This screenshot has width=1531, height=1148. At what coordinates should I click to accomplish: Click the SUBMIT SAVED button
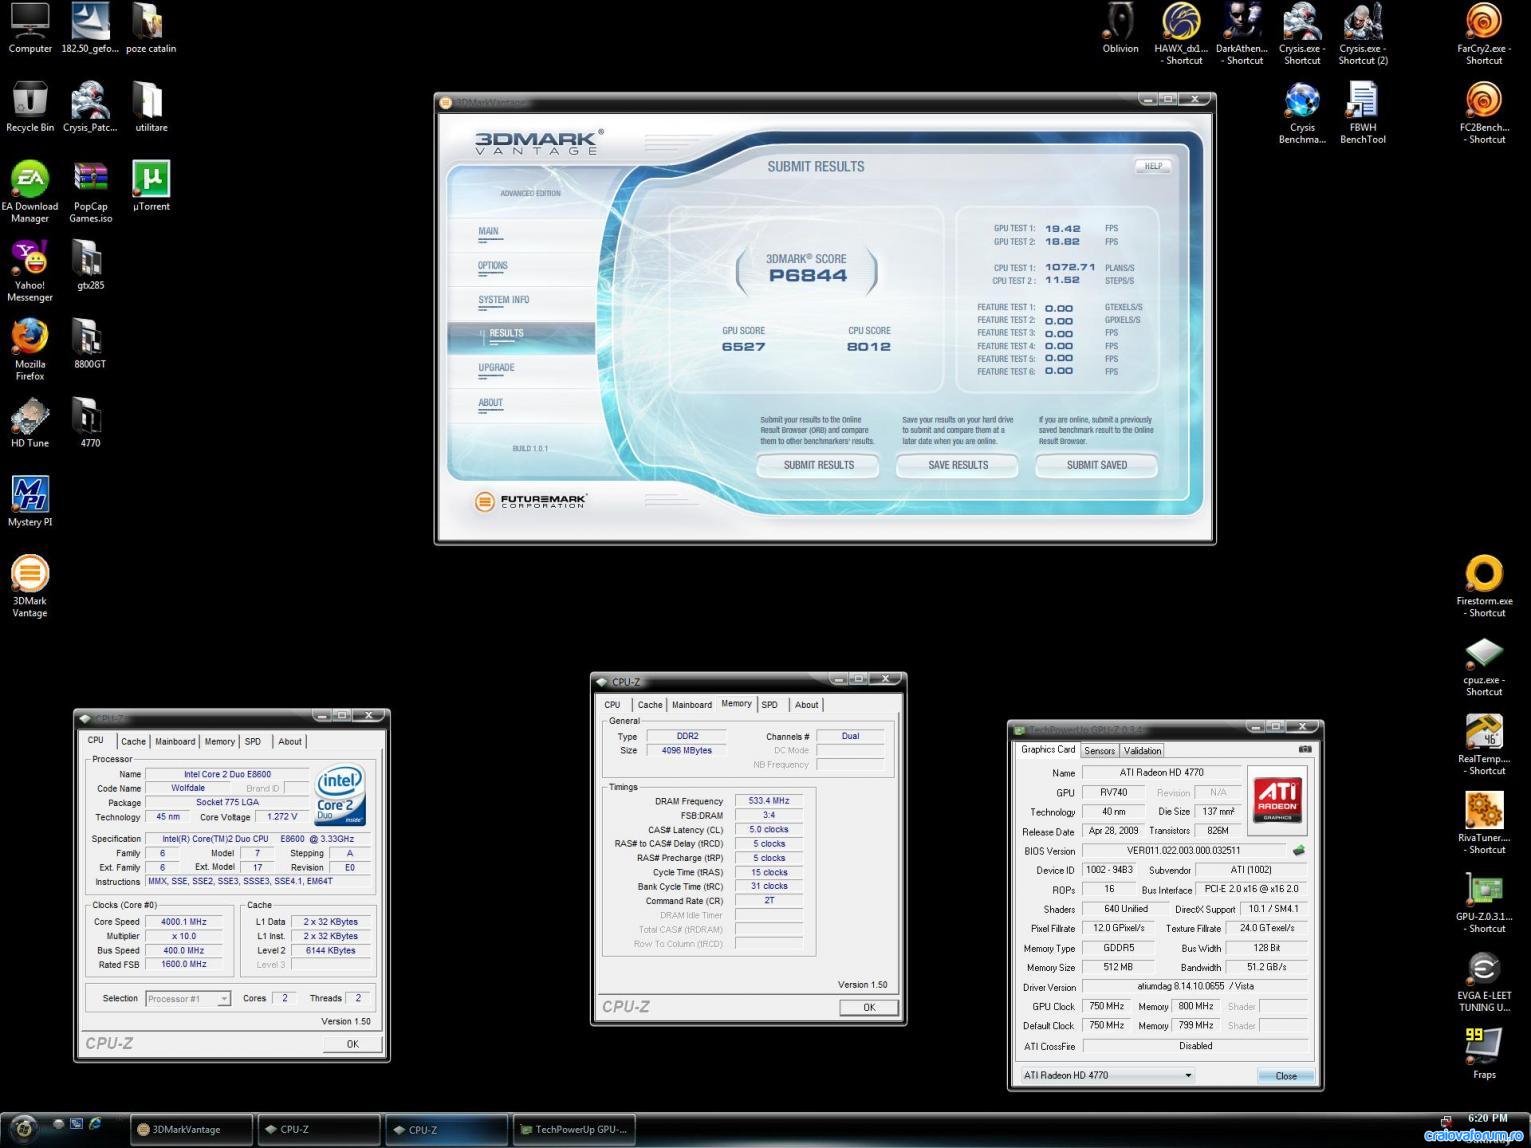1097,465
